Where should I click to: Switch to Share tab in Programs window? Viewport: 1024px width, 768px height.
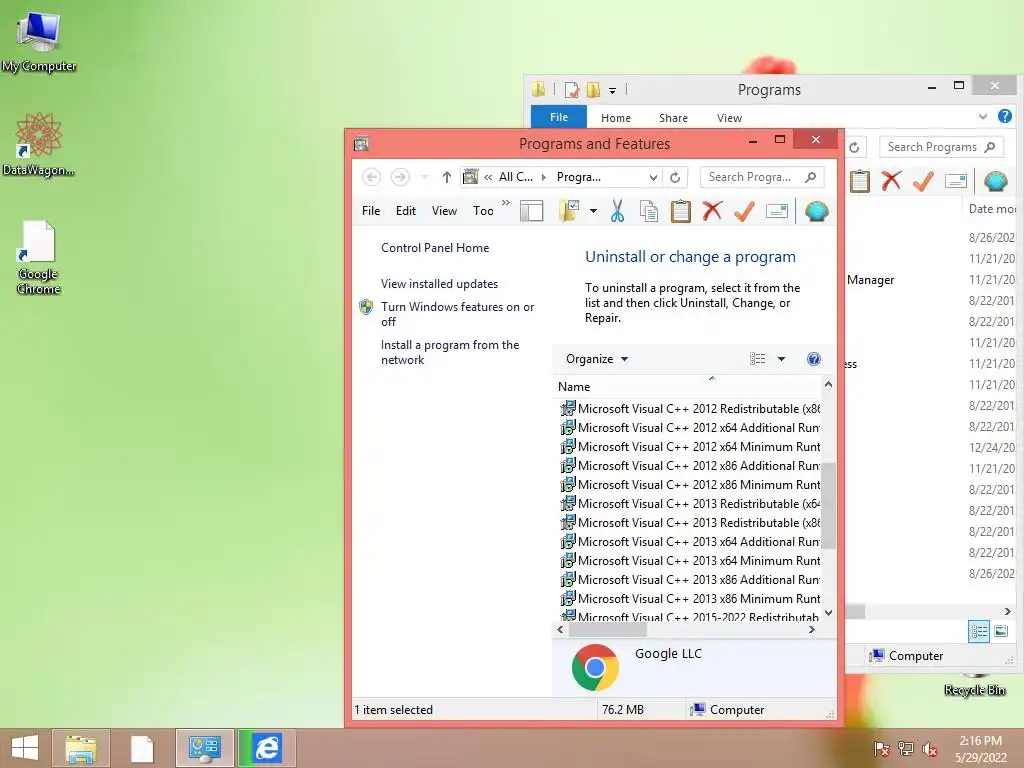673,118
